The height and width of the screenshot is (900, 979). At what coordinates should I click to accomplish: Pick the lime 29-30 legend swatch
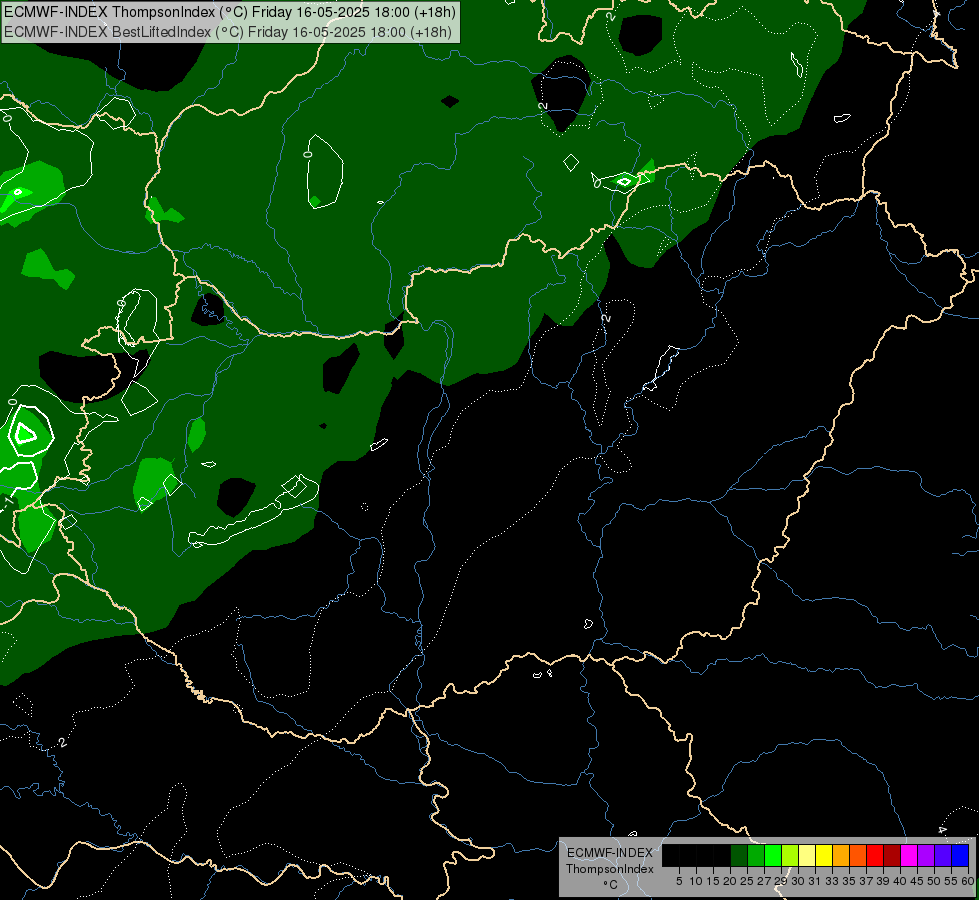(x=790, y=855)
